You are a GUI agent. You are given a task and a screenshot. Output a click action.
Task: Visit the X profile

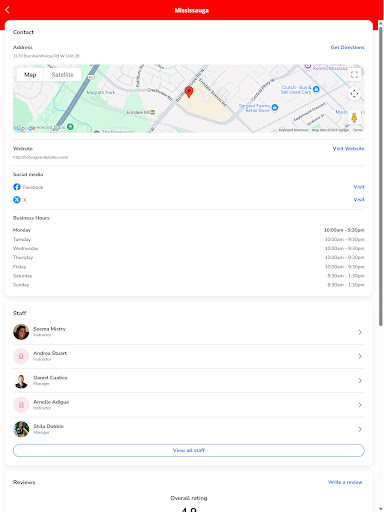click(359, 200)
